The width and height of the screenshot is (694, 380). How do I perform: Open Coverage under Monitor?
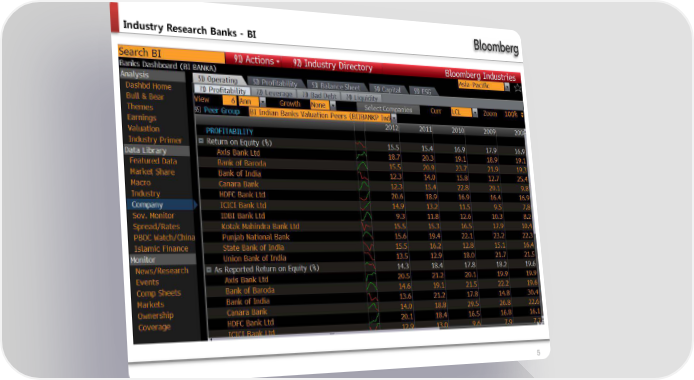coord(154,327)
